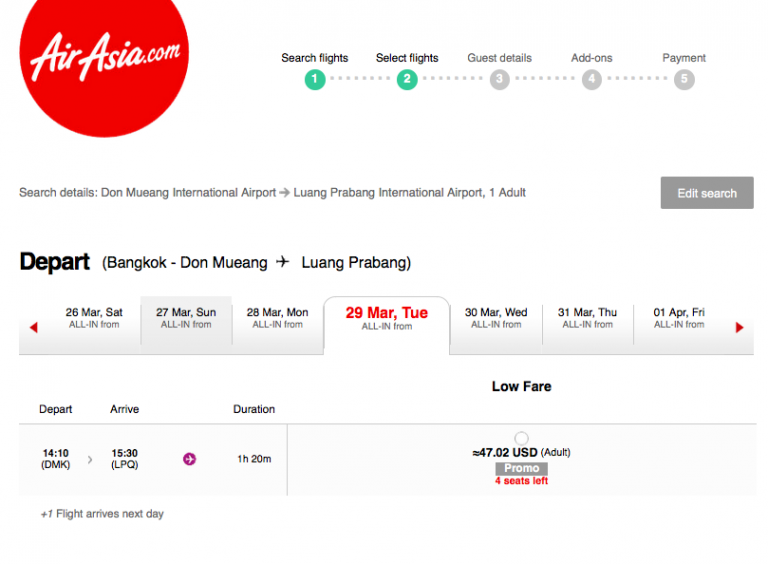Click step 1 circle for Search flights
Viewport: 768px width, 564px height.
pos(315,79)
